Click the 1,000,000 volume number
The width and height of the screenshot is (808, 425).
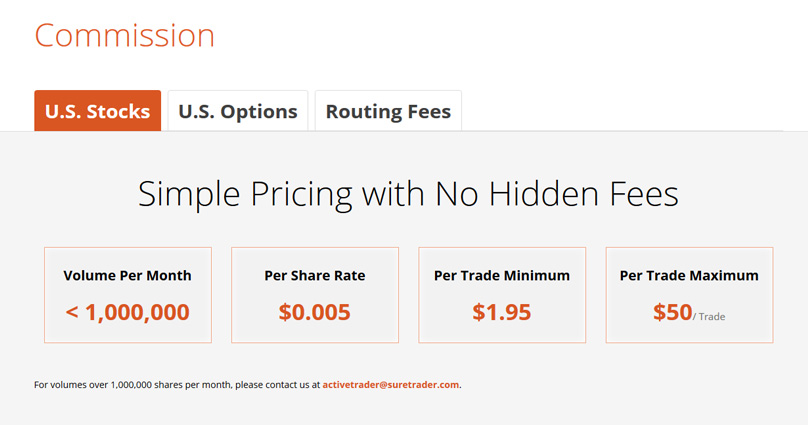click(x=137, y=312)
